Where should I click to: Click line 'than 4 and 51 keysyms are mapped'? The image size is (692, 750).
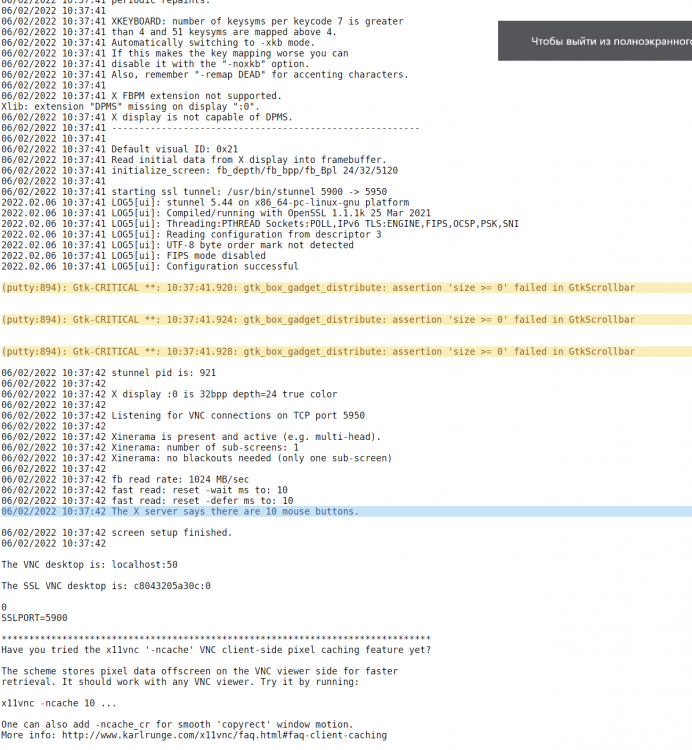click(169, 32)
